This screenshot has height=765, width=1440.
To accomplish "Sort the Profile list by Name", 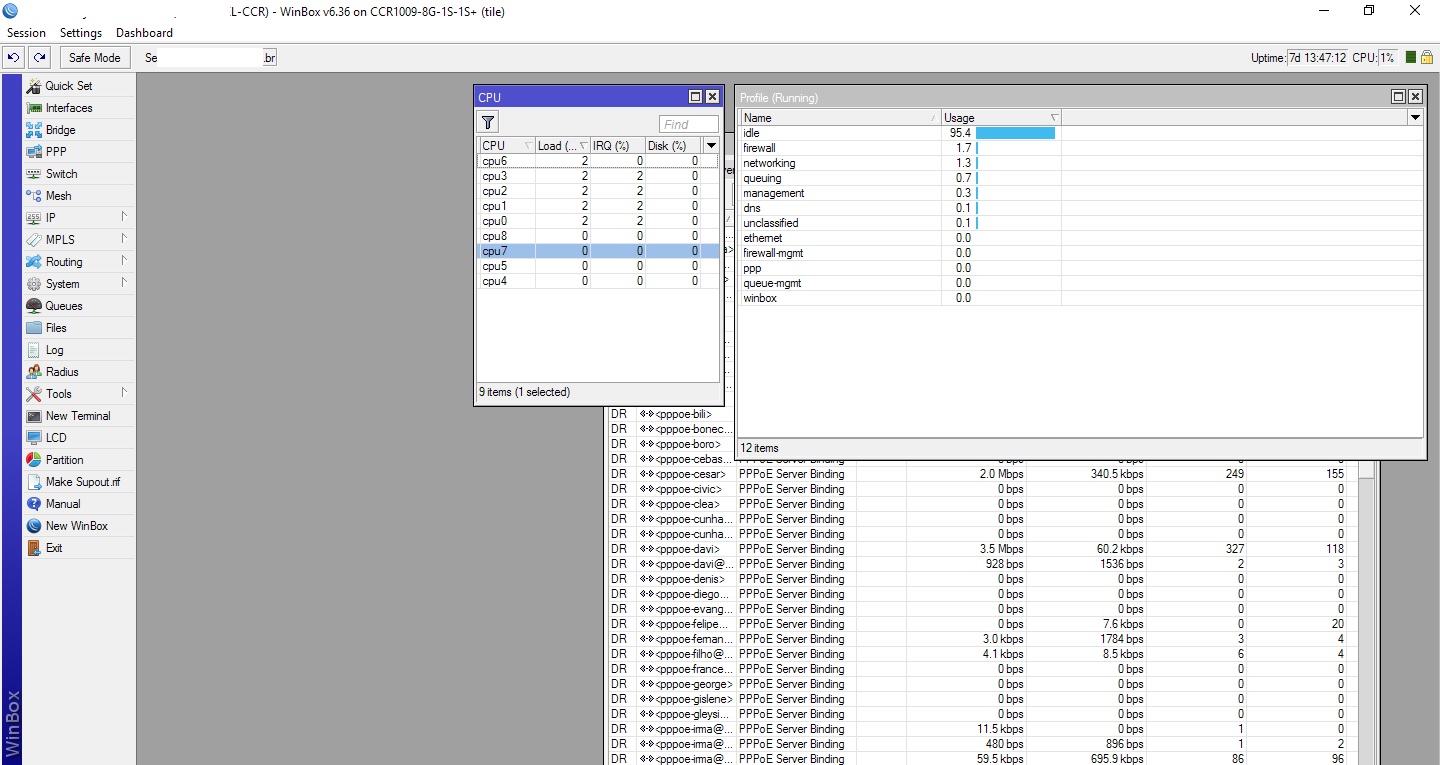I will pyautogui.click(x=840, y=118).
